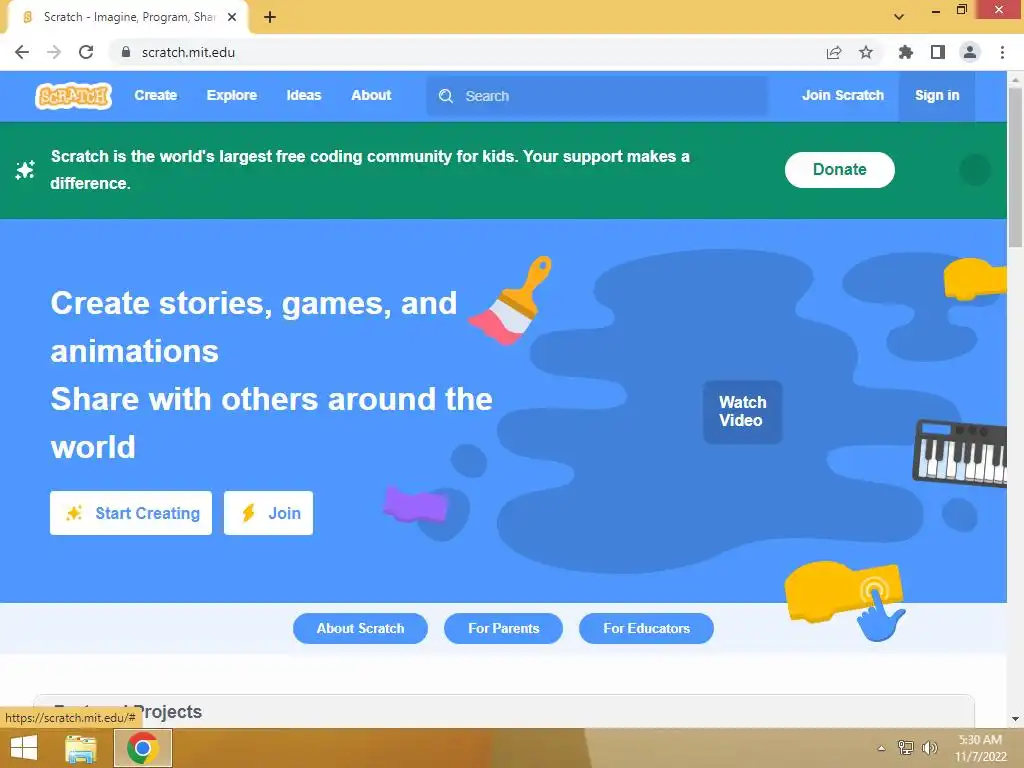Show hidden system tray icons

(x=881, y=748)
